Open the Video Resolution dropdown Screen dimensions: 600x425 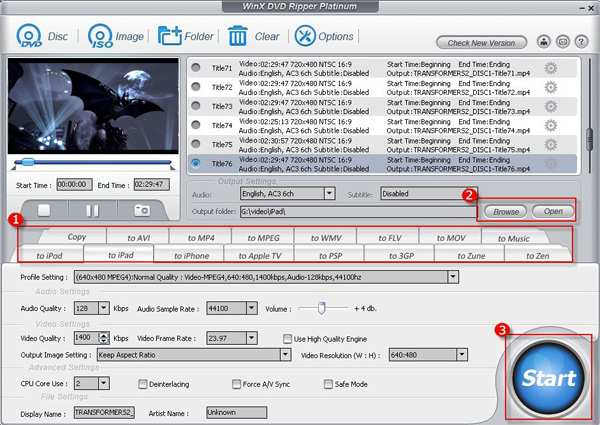click(x=461, y=355)
